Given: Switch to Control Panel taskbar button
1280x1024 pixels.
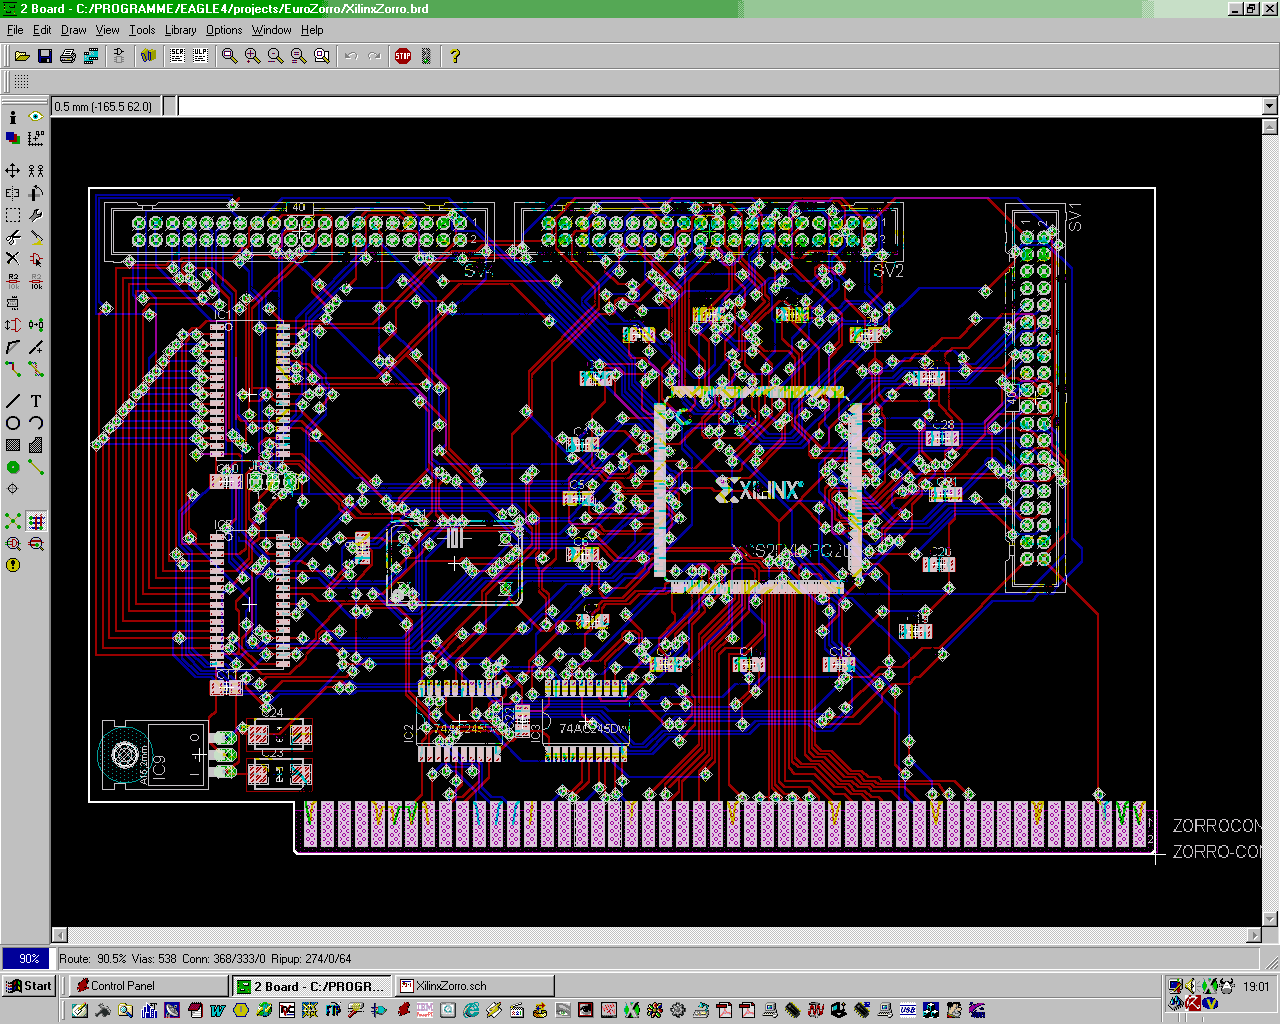Looking at the screenshot, I should pos(147,986).
